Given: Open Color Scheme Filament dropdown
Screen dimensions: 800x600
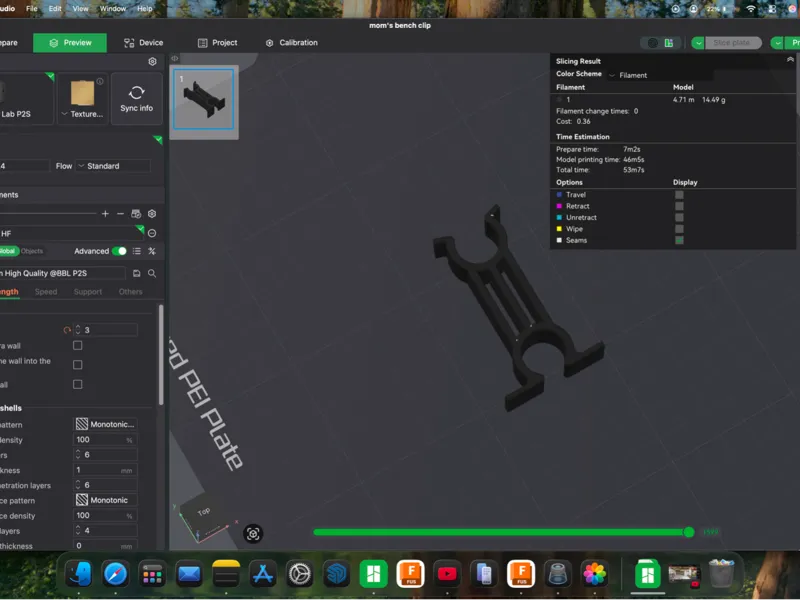Looking at the screenshot, I should (660, 75).
